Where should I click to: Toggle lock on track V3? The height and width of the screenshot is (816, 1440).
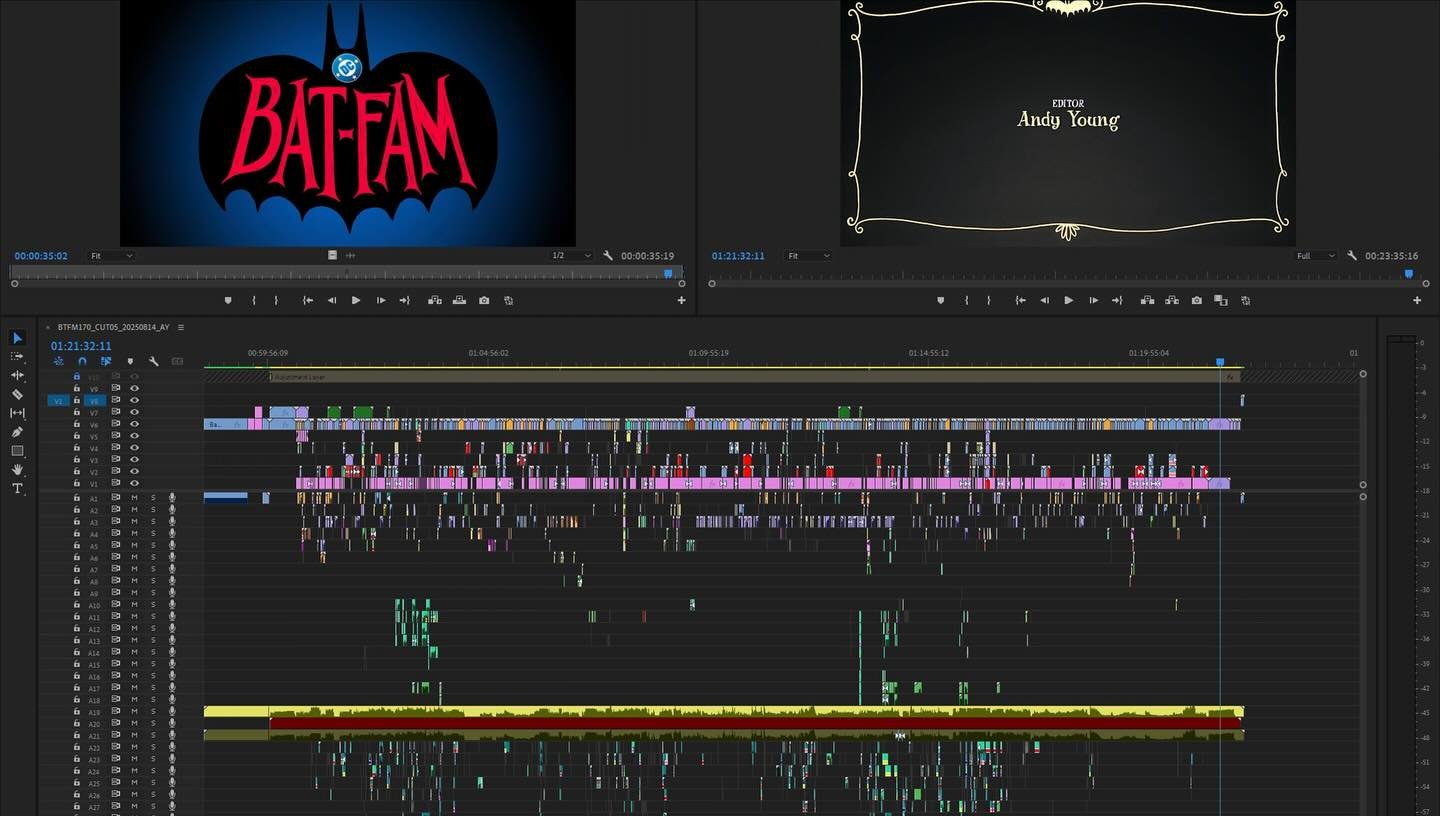(x=76, y=460)
